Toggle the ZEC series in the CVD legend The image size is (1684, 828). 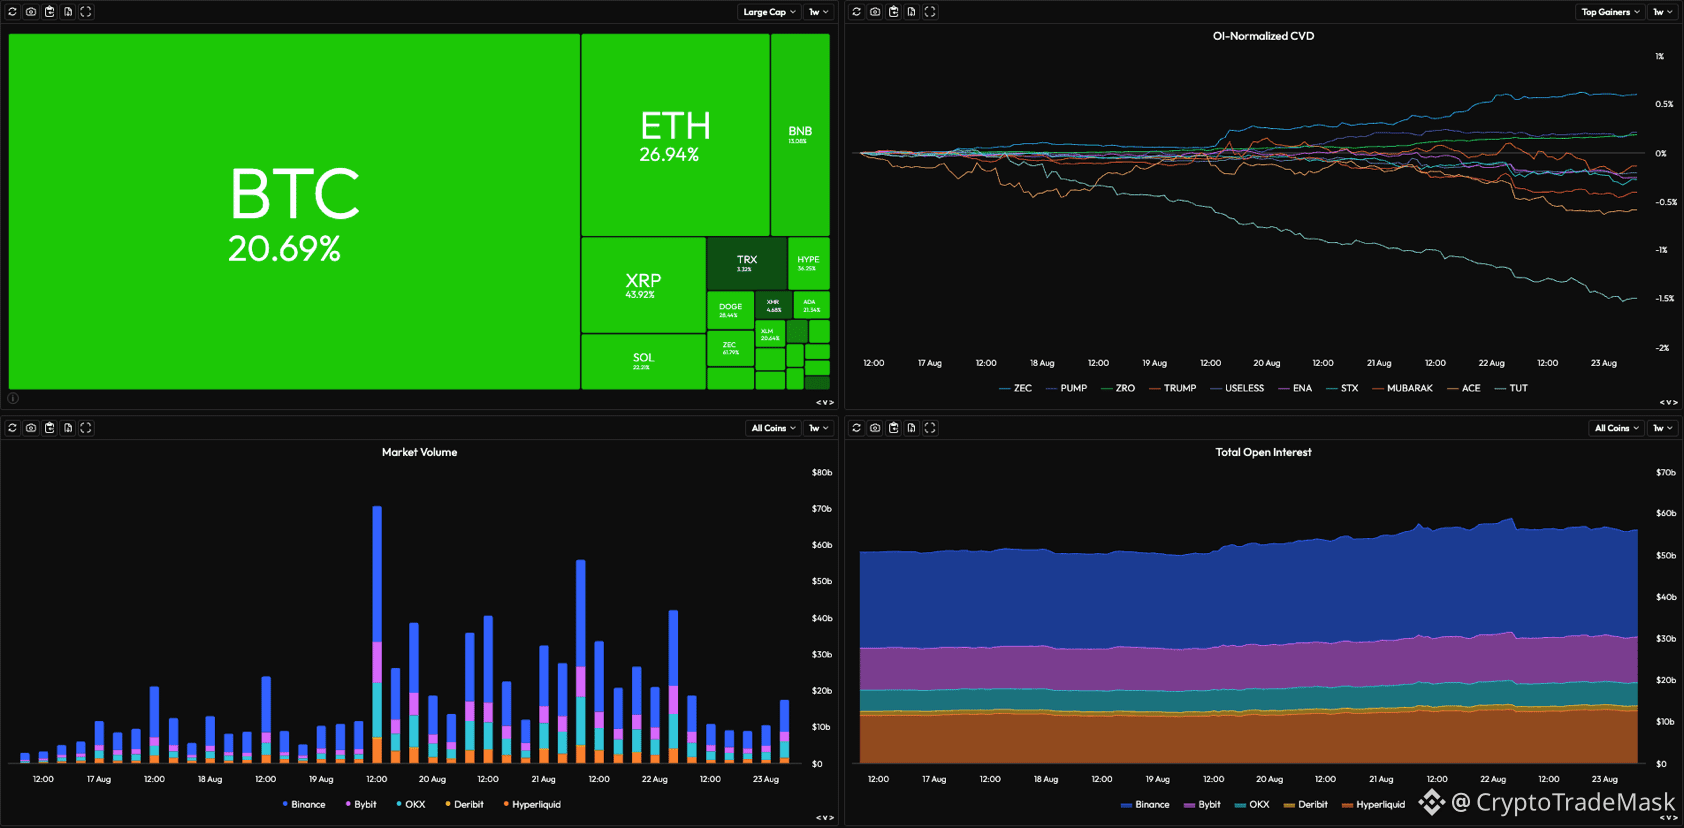pos(1015,388)
